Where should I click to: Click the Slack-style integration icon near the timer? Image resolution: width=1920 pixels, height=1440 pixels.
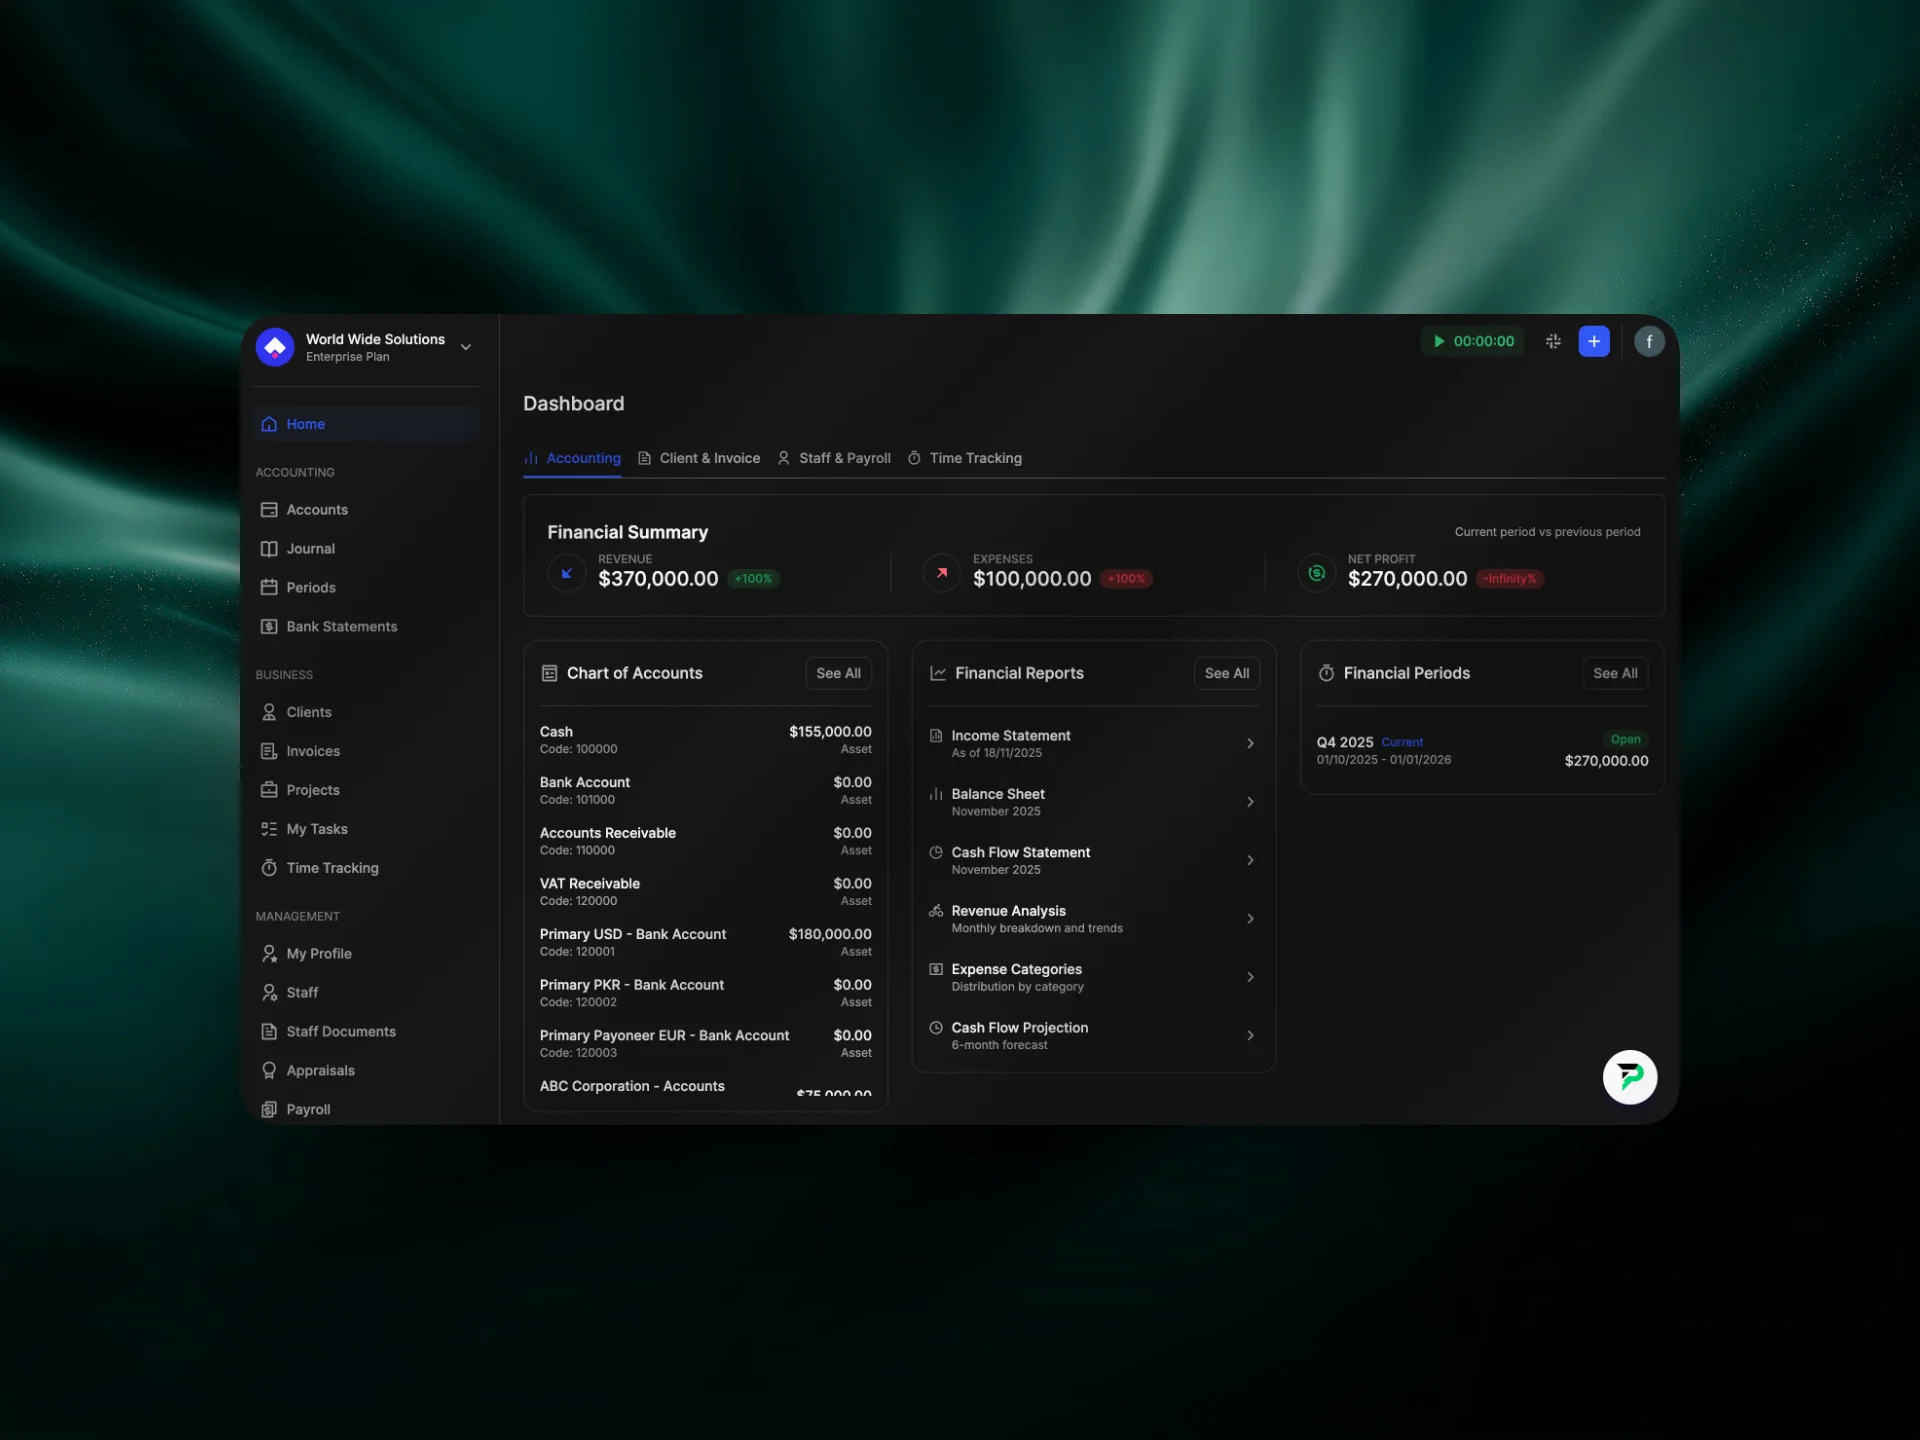pos(1553,341)
